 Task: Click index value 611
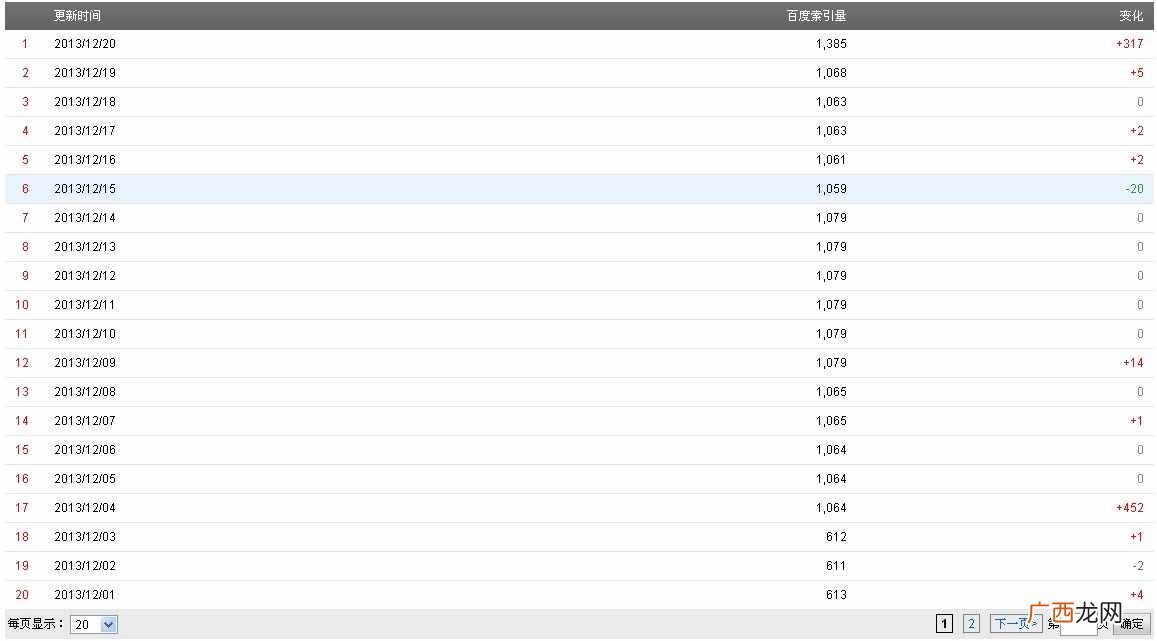[836, 566]
